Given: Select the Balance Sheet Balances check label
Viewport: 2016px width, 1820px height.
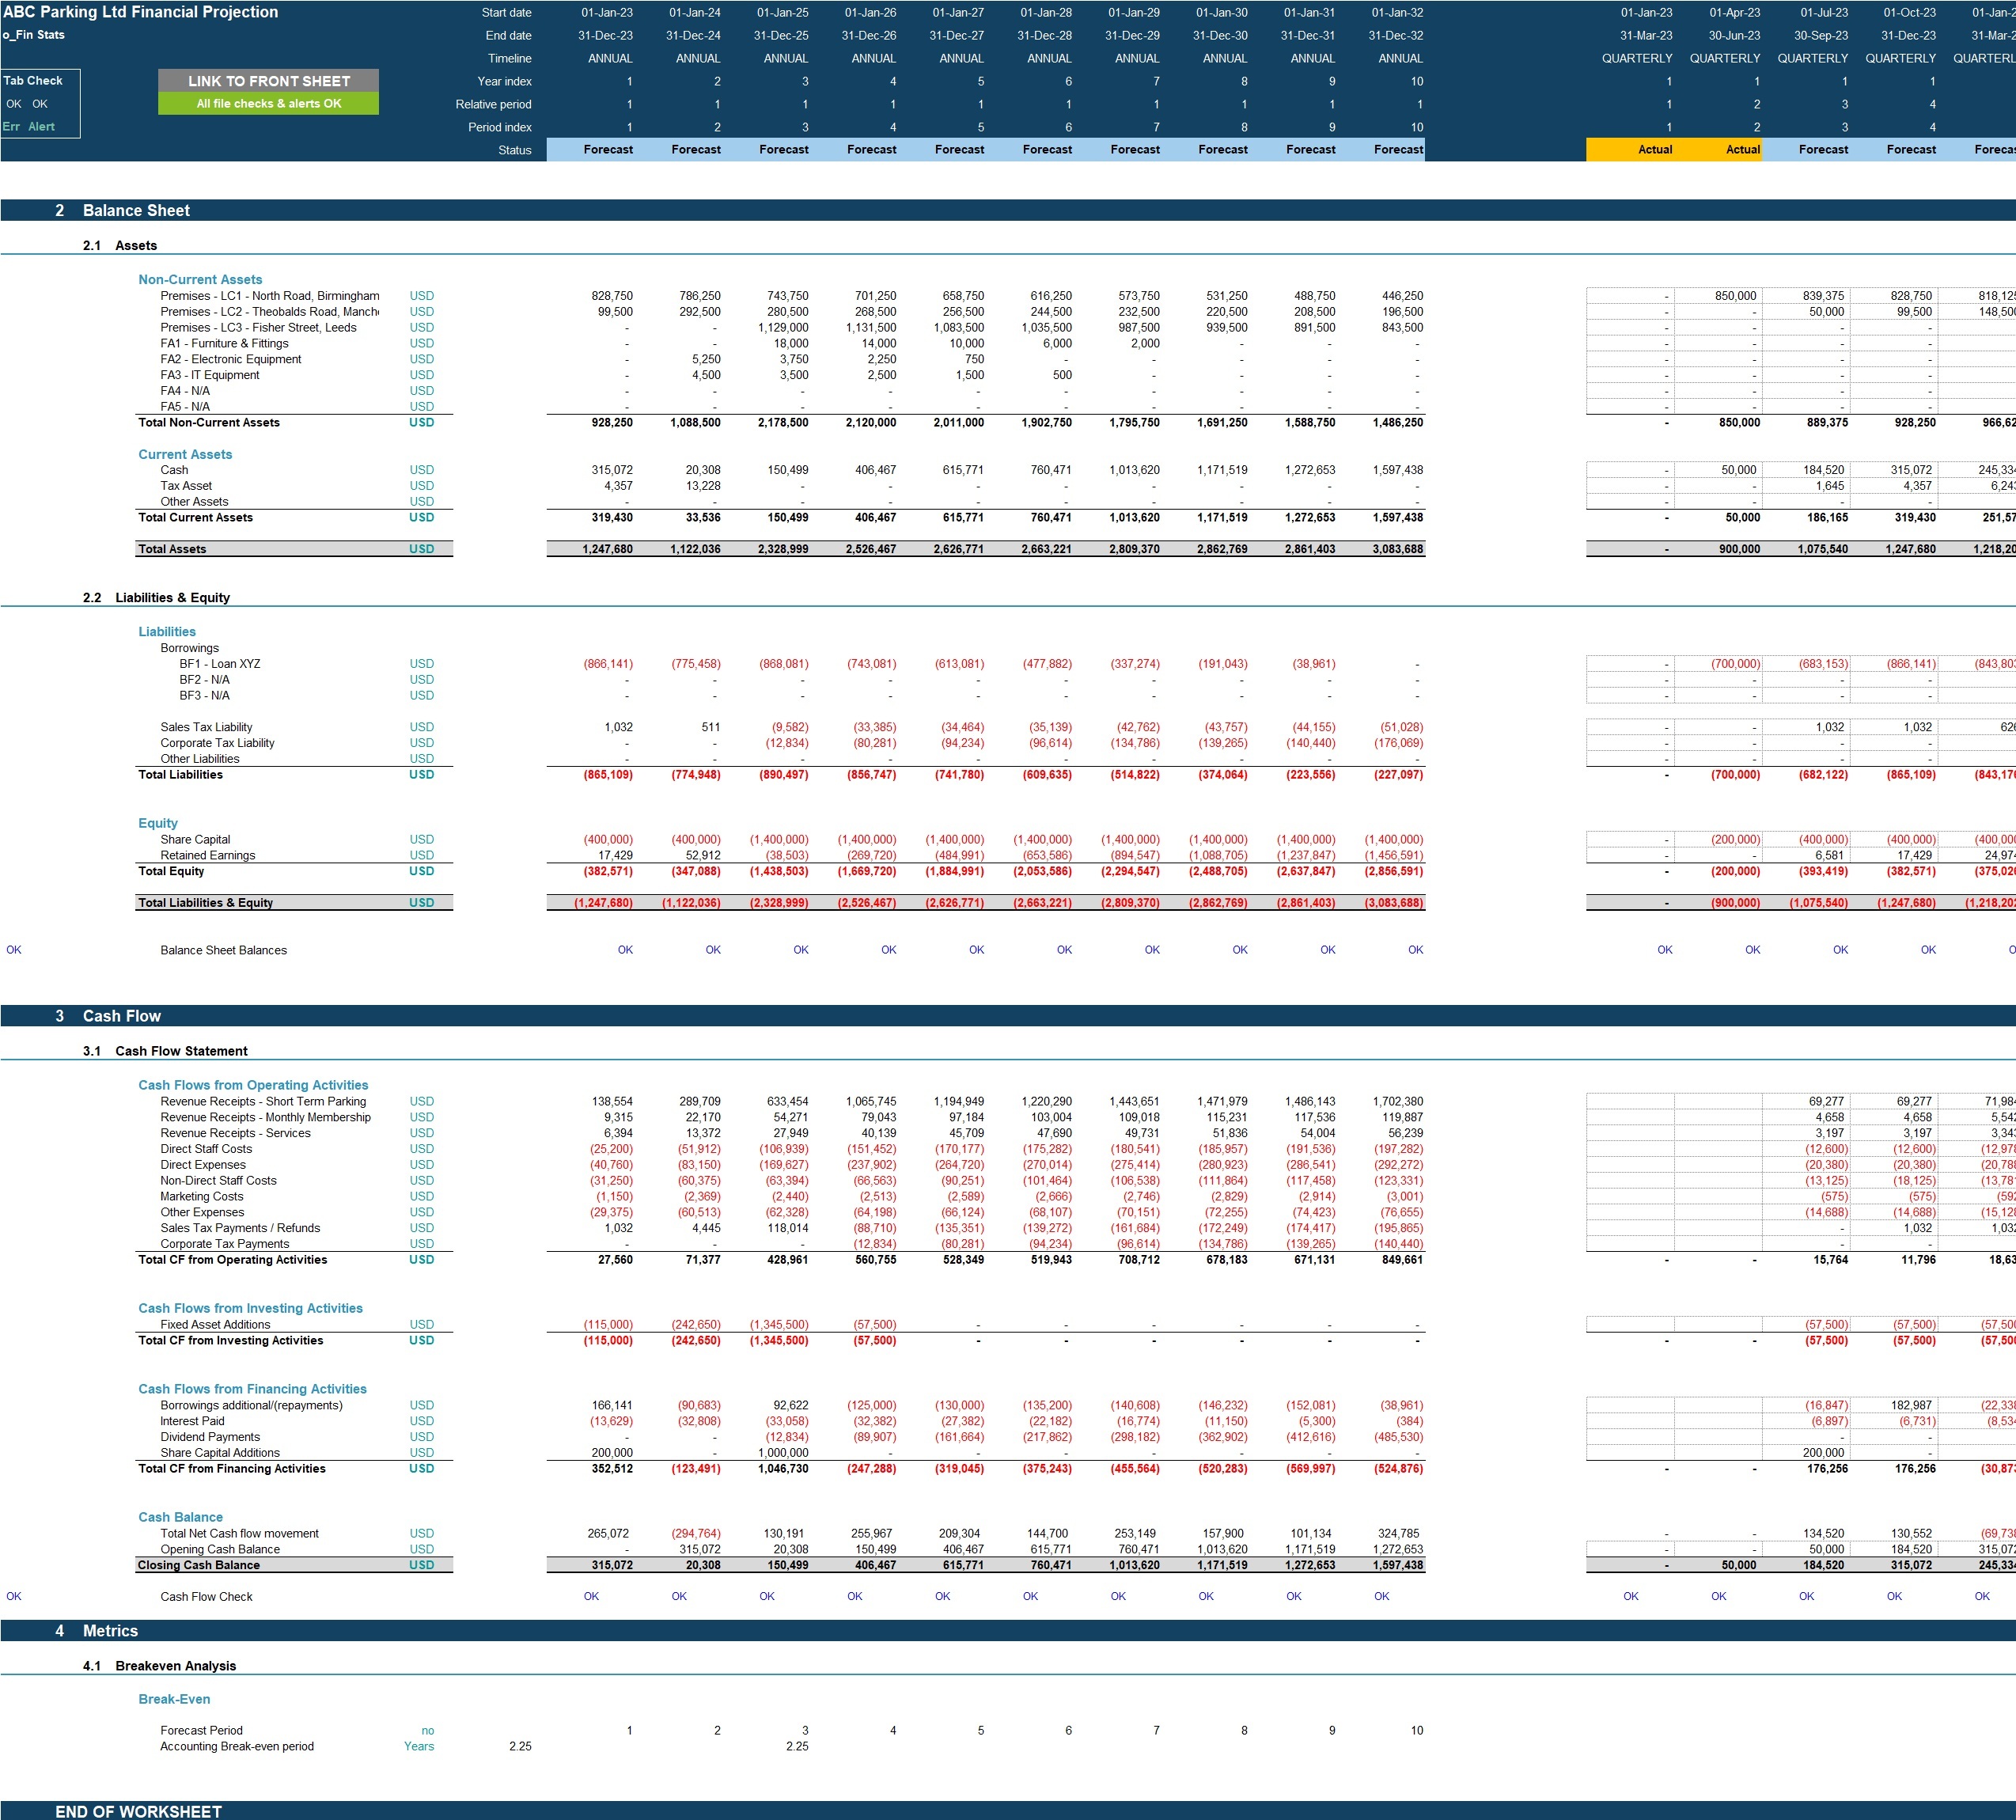Looking at the screenshot, I should pos(223,951).
